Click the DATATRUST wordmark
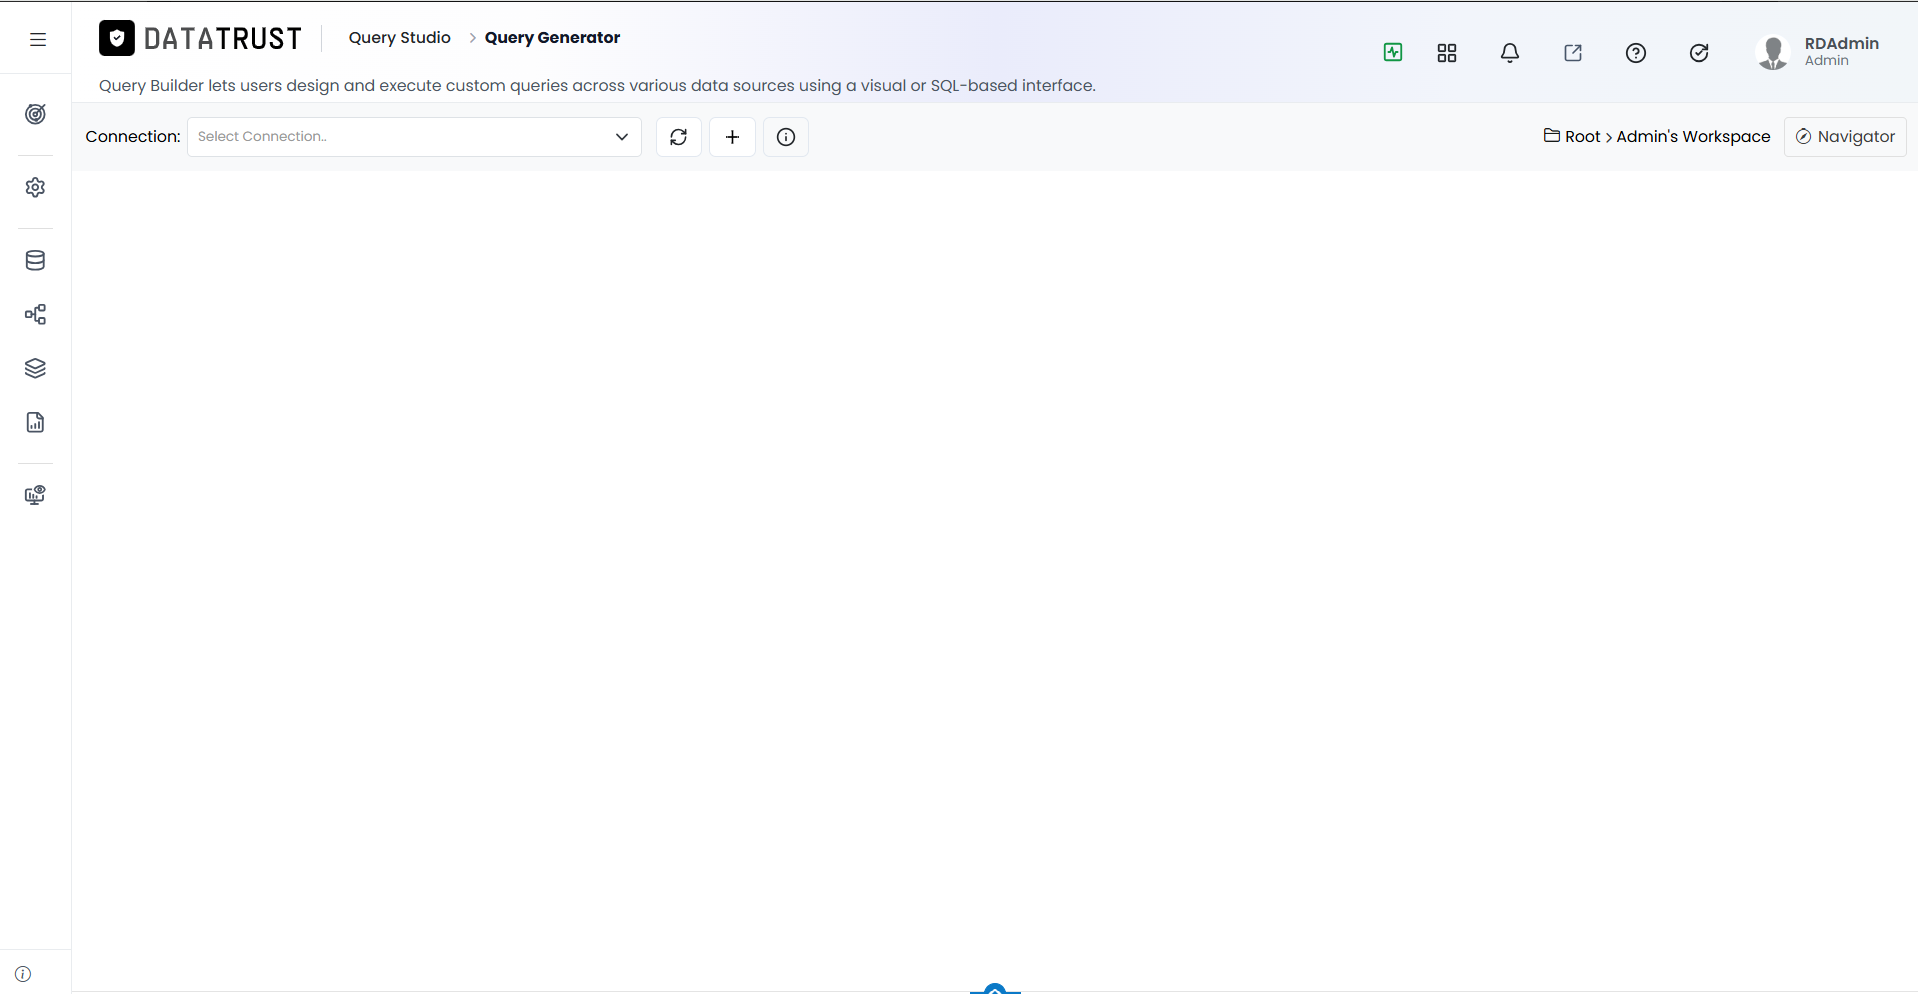This screenshot has width=1918, height=994. [223, 38]
